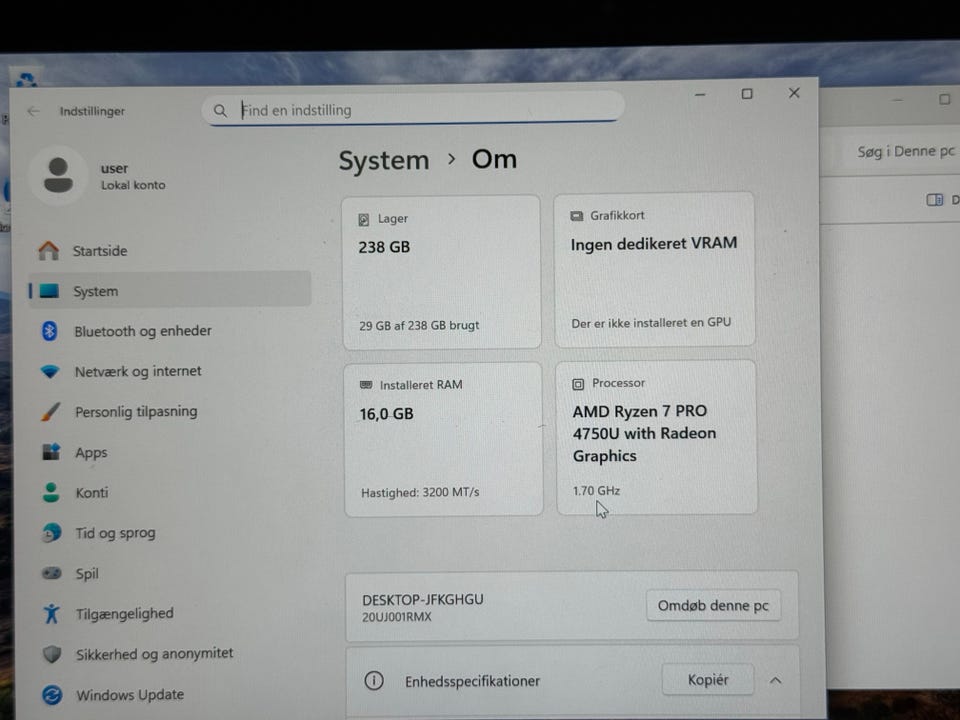The width and height of the screenshot is (960, 720).
Task: Click the 'Om' breadcrumb heading
Action: [x=494, y=159]
